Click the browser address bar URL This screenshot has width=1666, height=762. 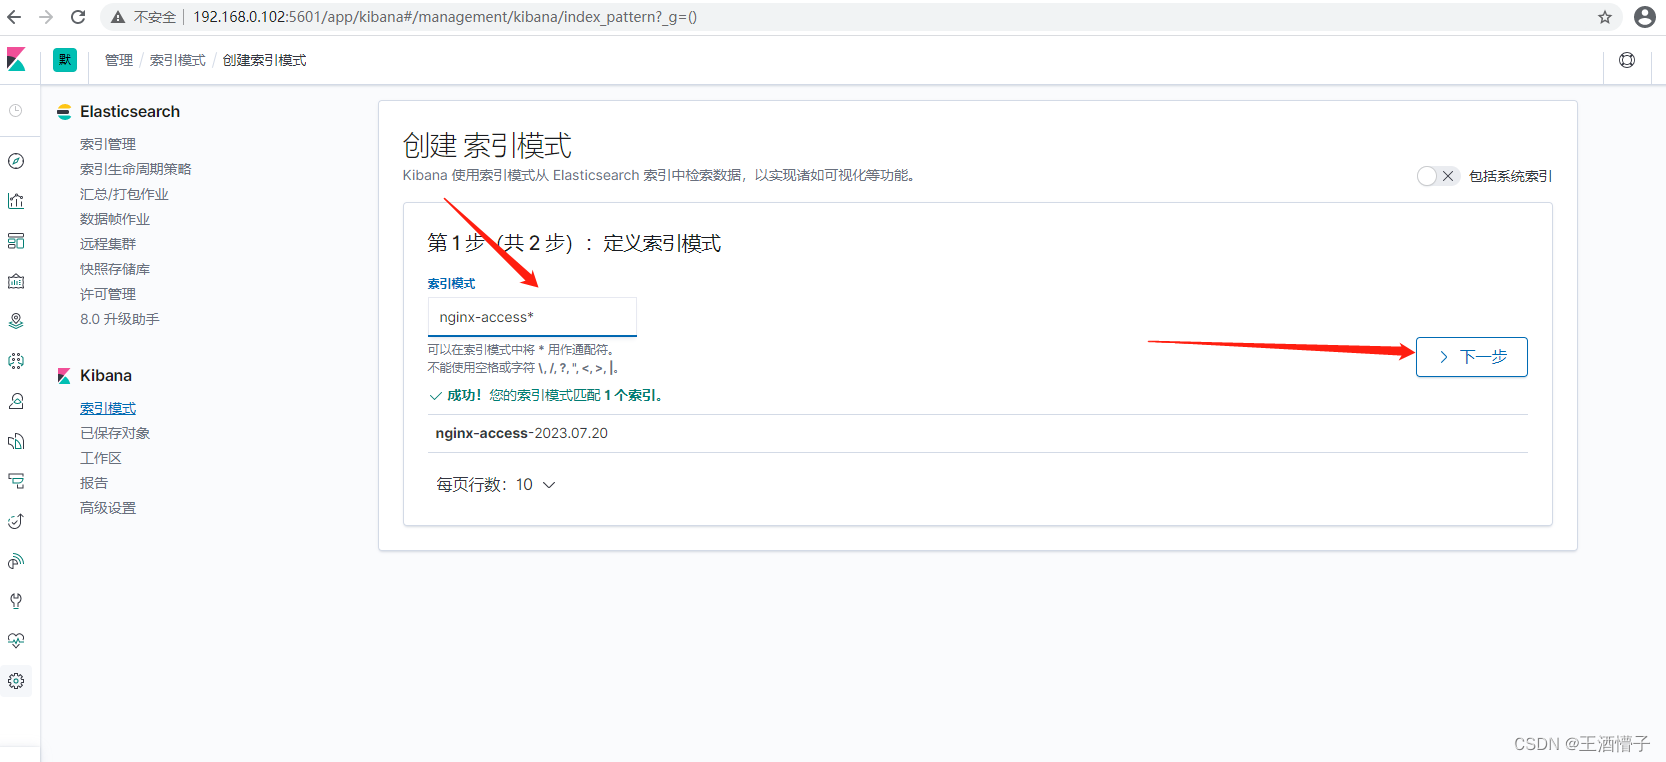click(x=445, y=17)
